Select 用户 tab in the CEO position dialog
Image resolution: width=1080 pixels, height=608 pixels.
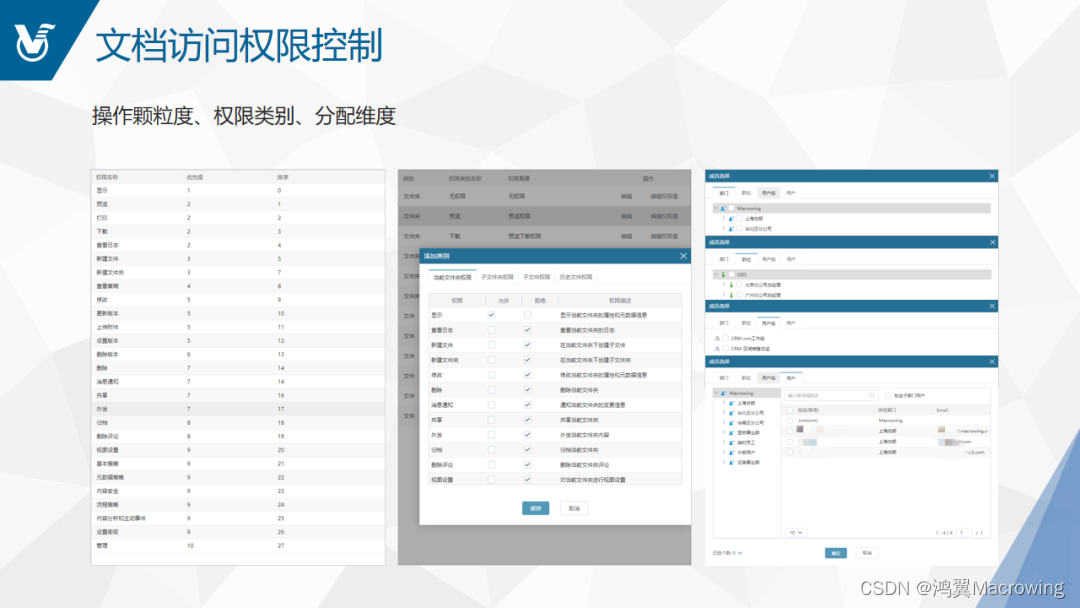coord(791,260)
